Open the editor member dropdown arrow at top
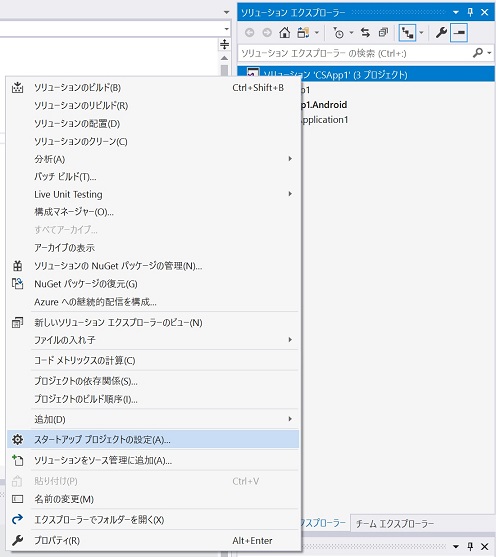Viewport: 496px width, 557px height. [x=227, y=12]
